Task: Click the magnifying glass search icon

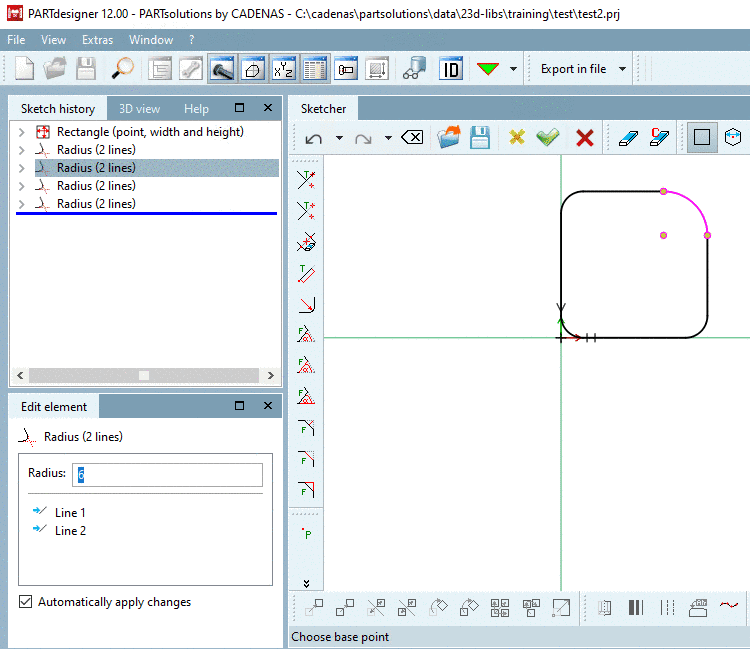Action: [123, 69]
